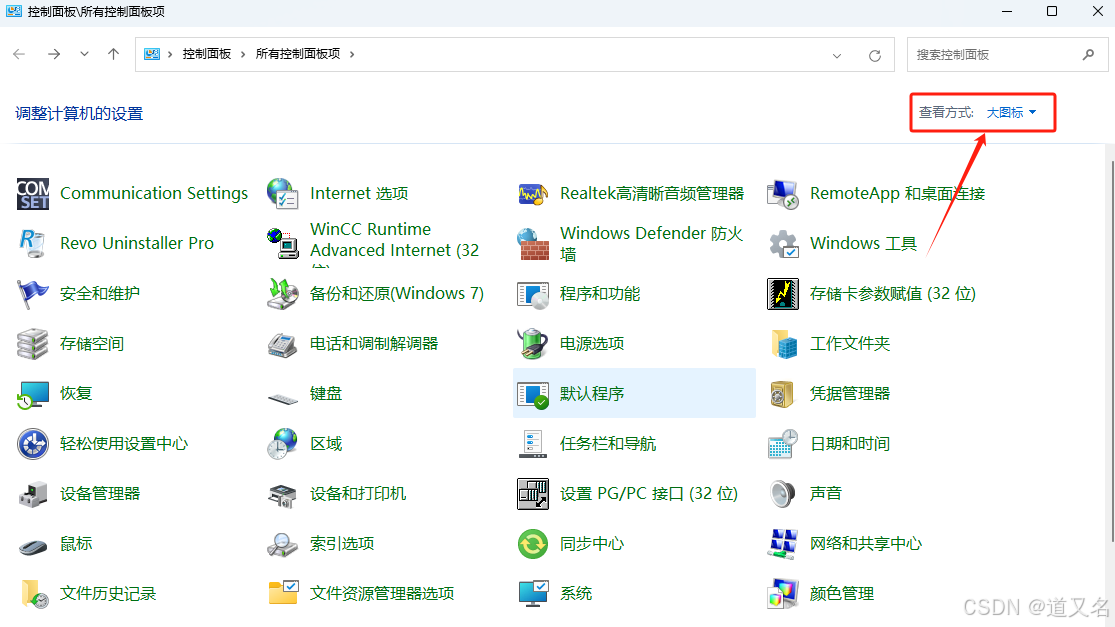Open the 轻松使用设置中心 icon
Image resolution: width=1115 pixels, height=627 pixels.
[33, 444]
